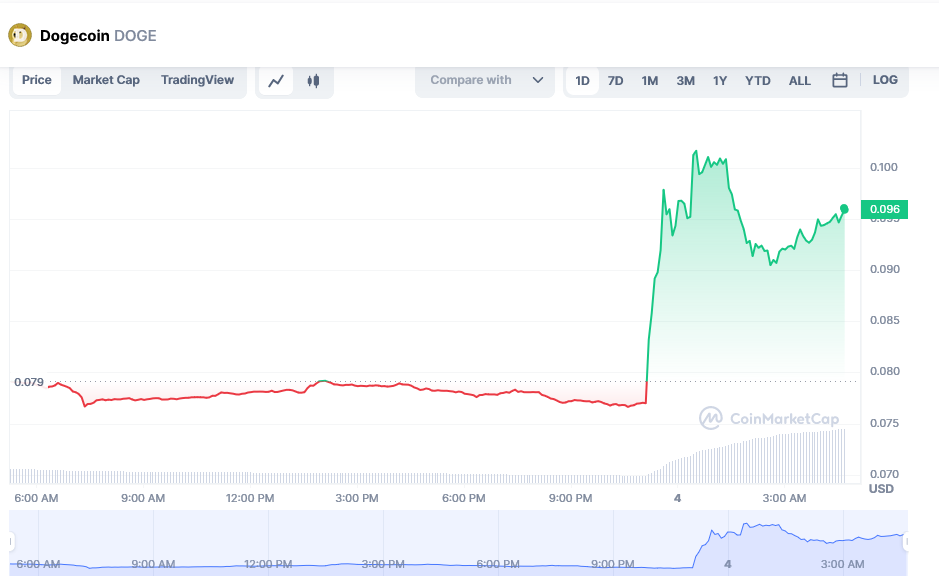
Task: Select the ALL time range
Action: (799, 81)
